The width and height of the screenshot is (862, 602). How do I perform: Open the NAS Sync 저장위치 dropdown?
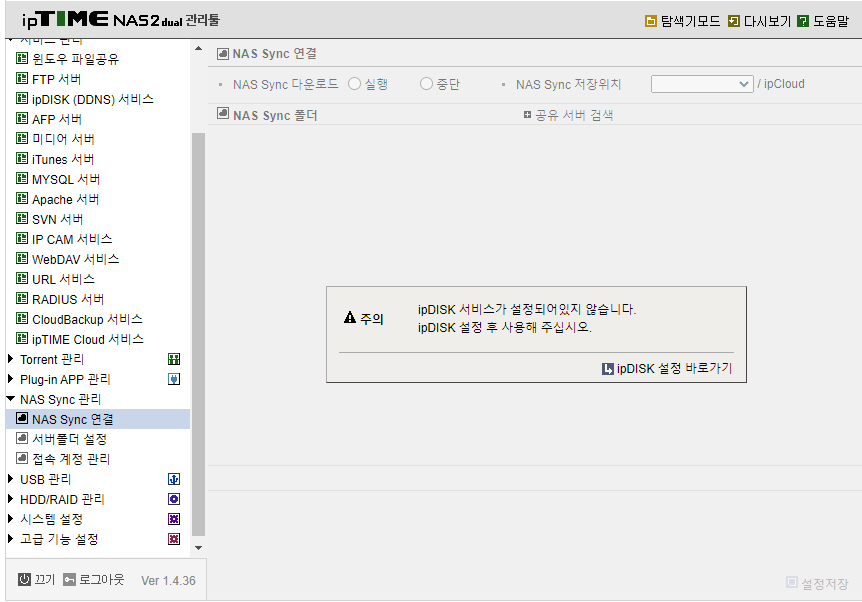(702, 84)
